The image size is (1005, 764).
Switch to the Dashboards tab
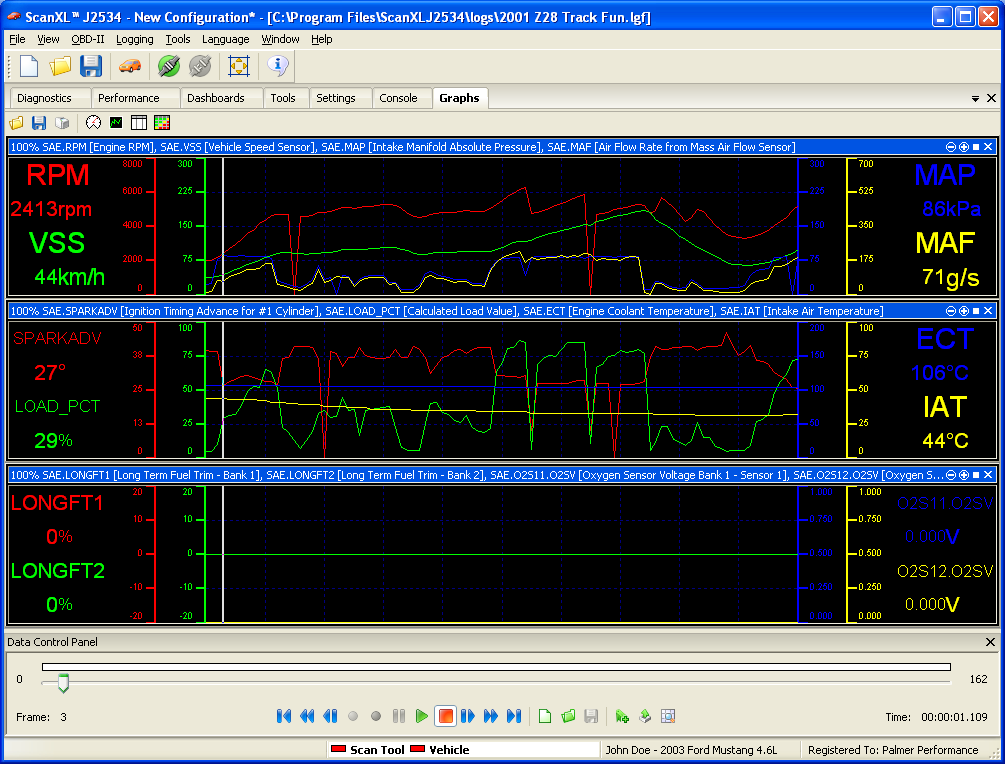[x=215, y=98]
